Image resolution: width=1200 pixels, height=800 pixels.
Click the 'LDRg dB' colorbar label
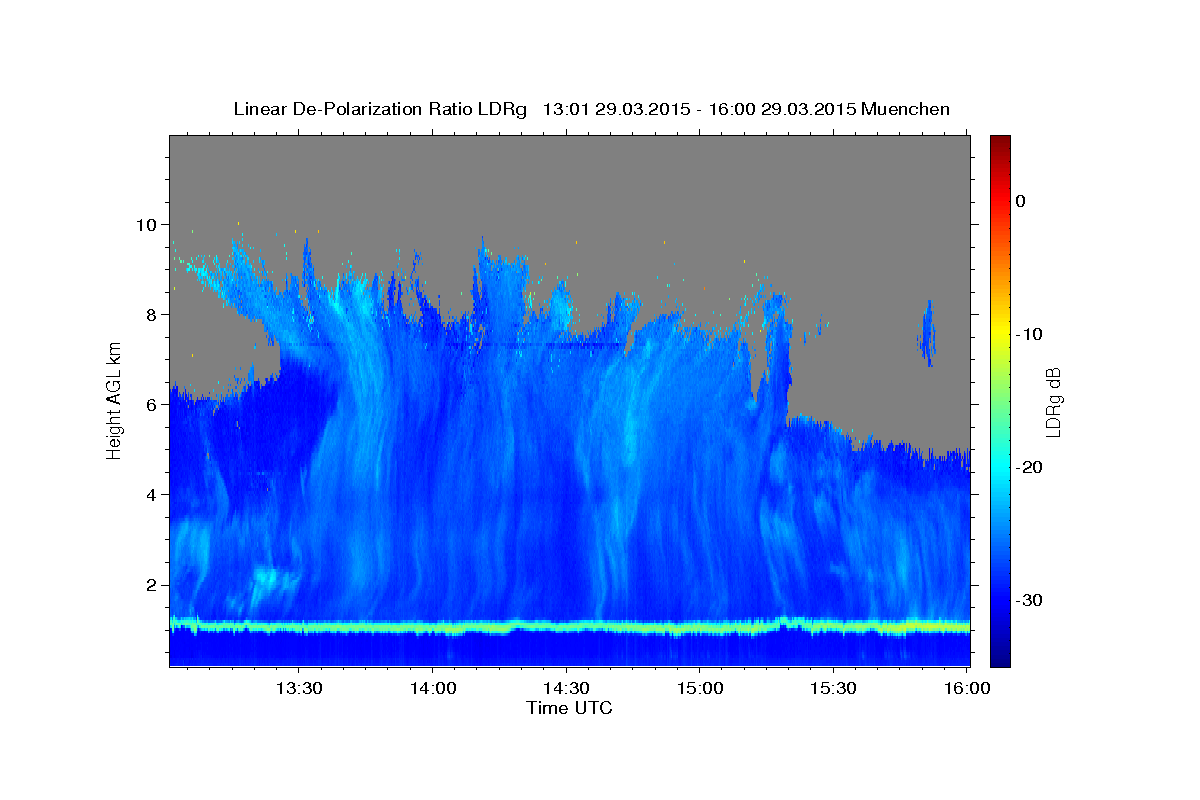(x=1052, y=402)
